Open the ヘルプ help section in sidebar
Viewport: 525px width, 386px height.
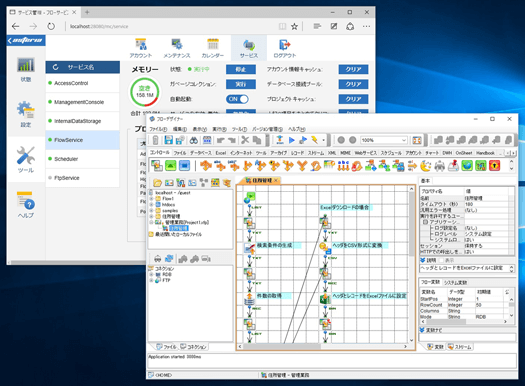pos(26,205)
